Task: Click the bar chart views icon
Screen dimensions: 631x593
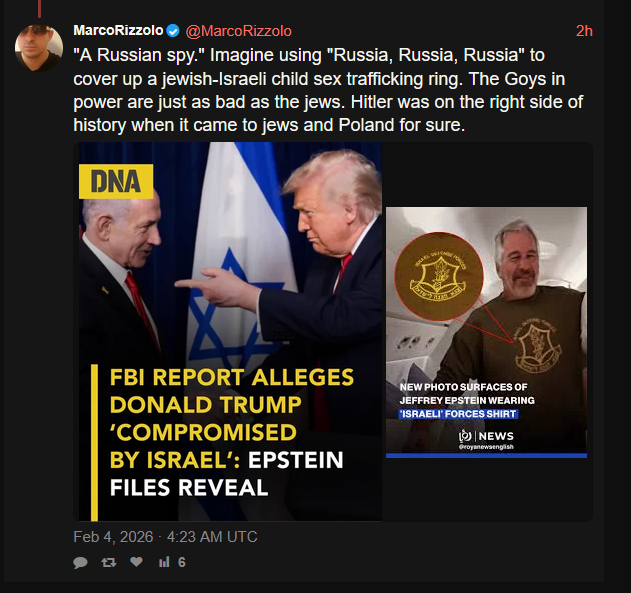Action: click(x=164, y=562)
